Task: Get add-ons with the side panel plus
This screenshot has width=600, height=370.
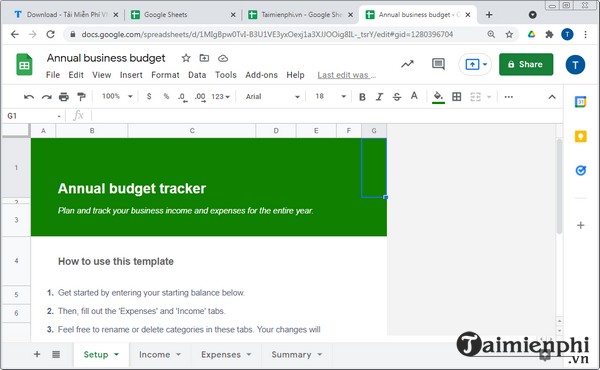Action: pos(580,225)
